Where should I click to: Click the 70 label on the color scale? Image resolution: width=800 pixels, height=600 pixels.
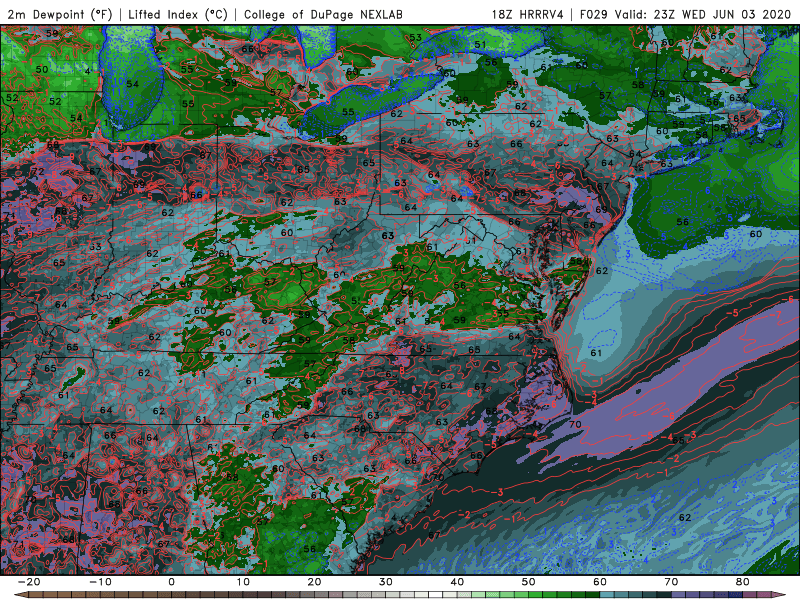tap(671, 582)
